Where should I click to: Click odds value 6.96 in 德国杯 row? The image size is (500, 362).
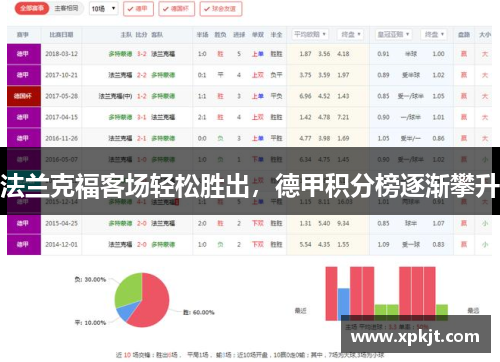(305, 96)
